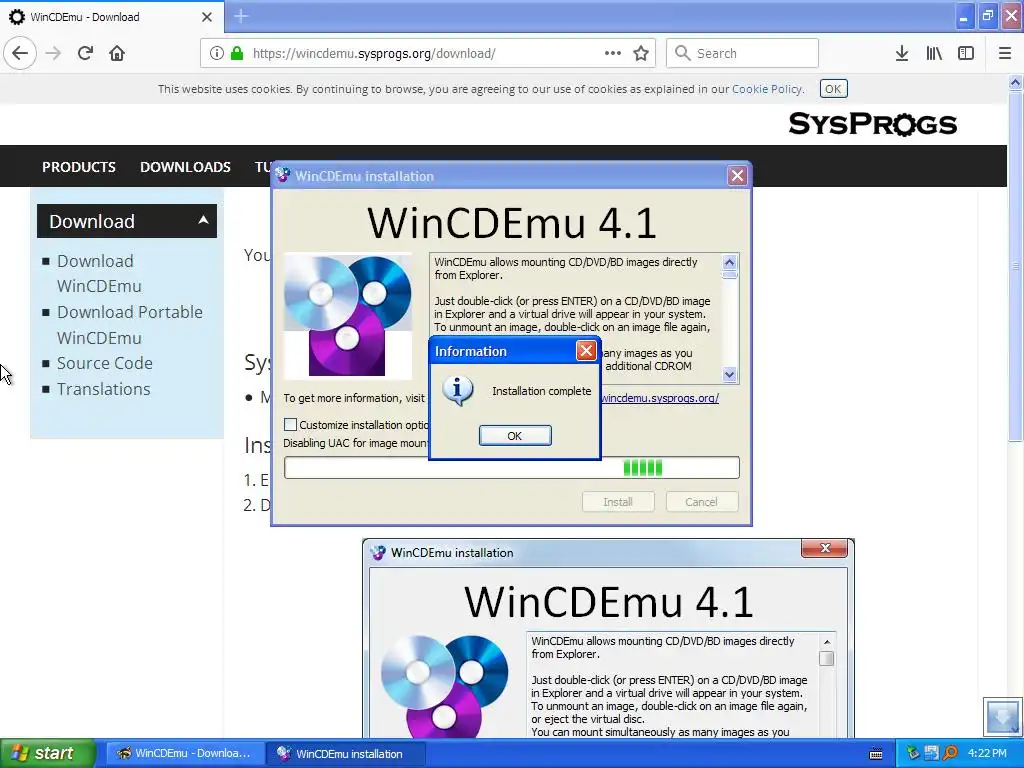Open the Cookie Policy link
Viewport: 1024px width, 768px height.
767,89
